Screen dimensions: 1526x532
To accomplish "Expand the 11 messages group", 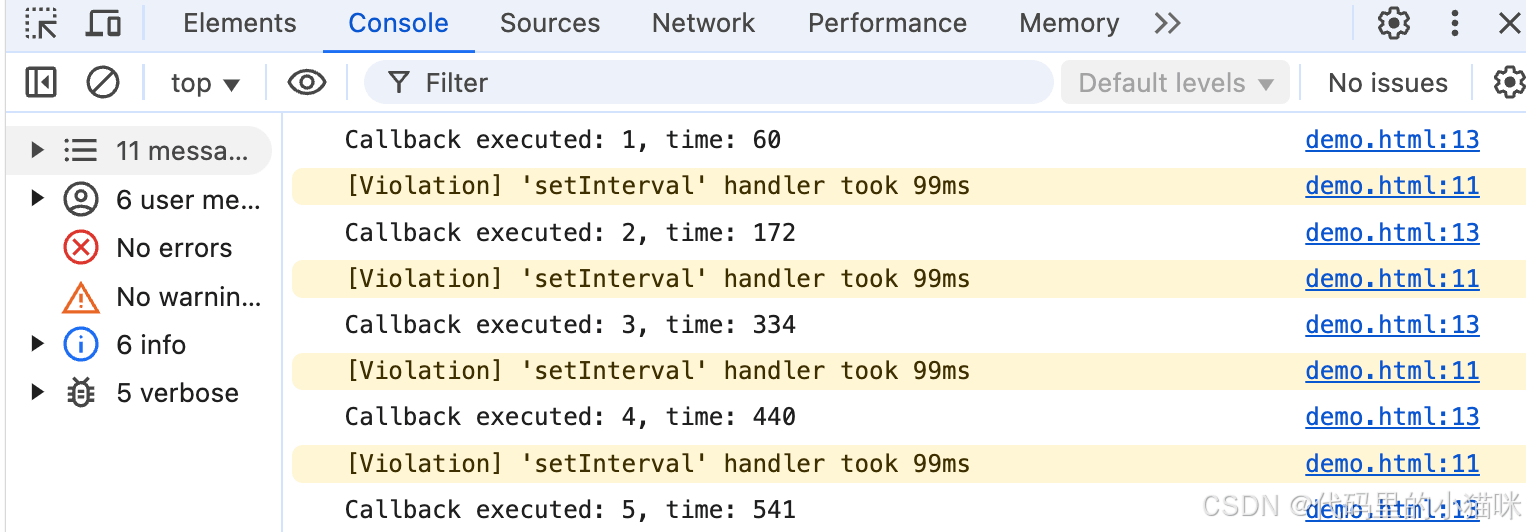I will tap(37, 151).
